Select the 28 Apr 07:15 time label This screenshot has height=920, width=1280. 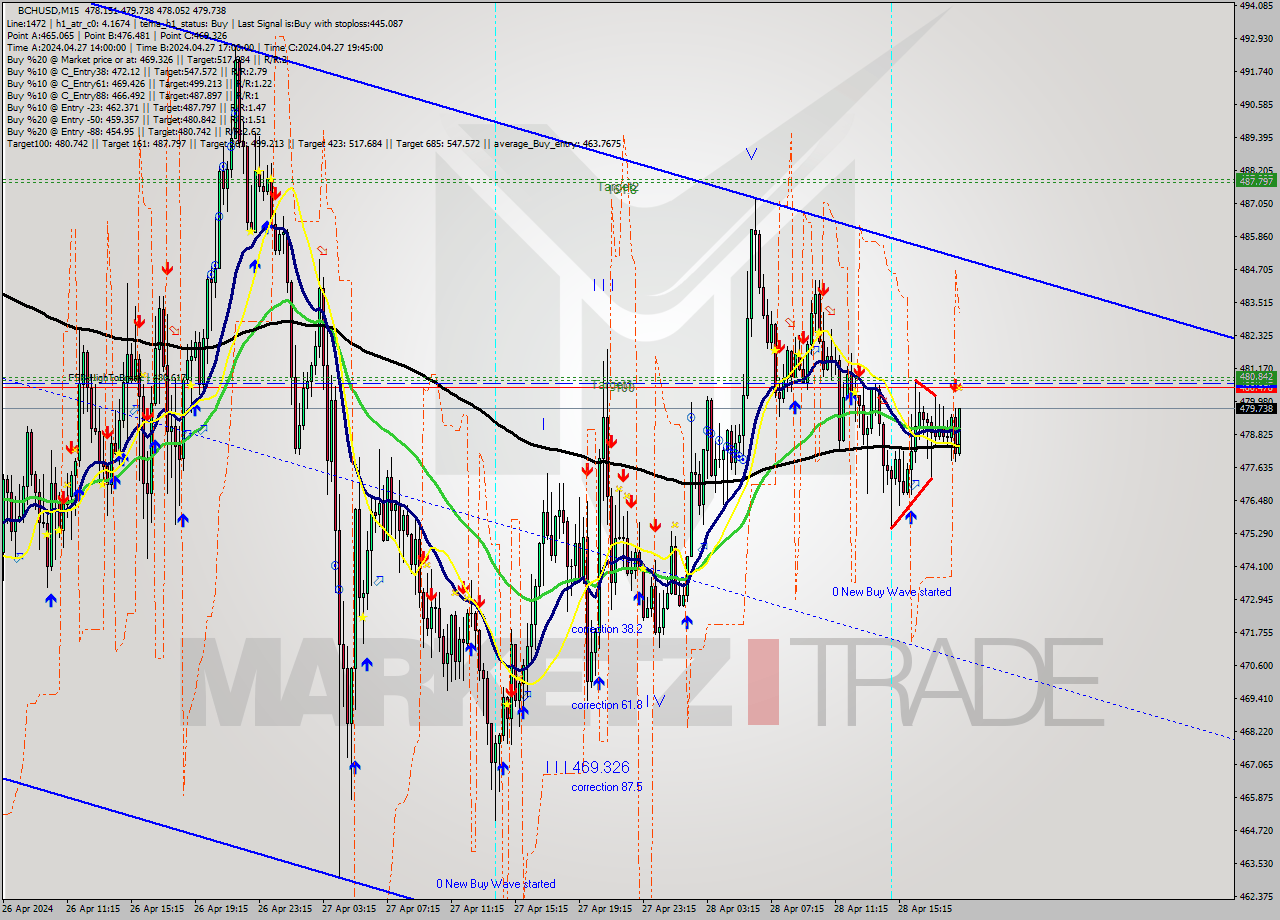pos(796,909)
